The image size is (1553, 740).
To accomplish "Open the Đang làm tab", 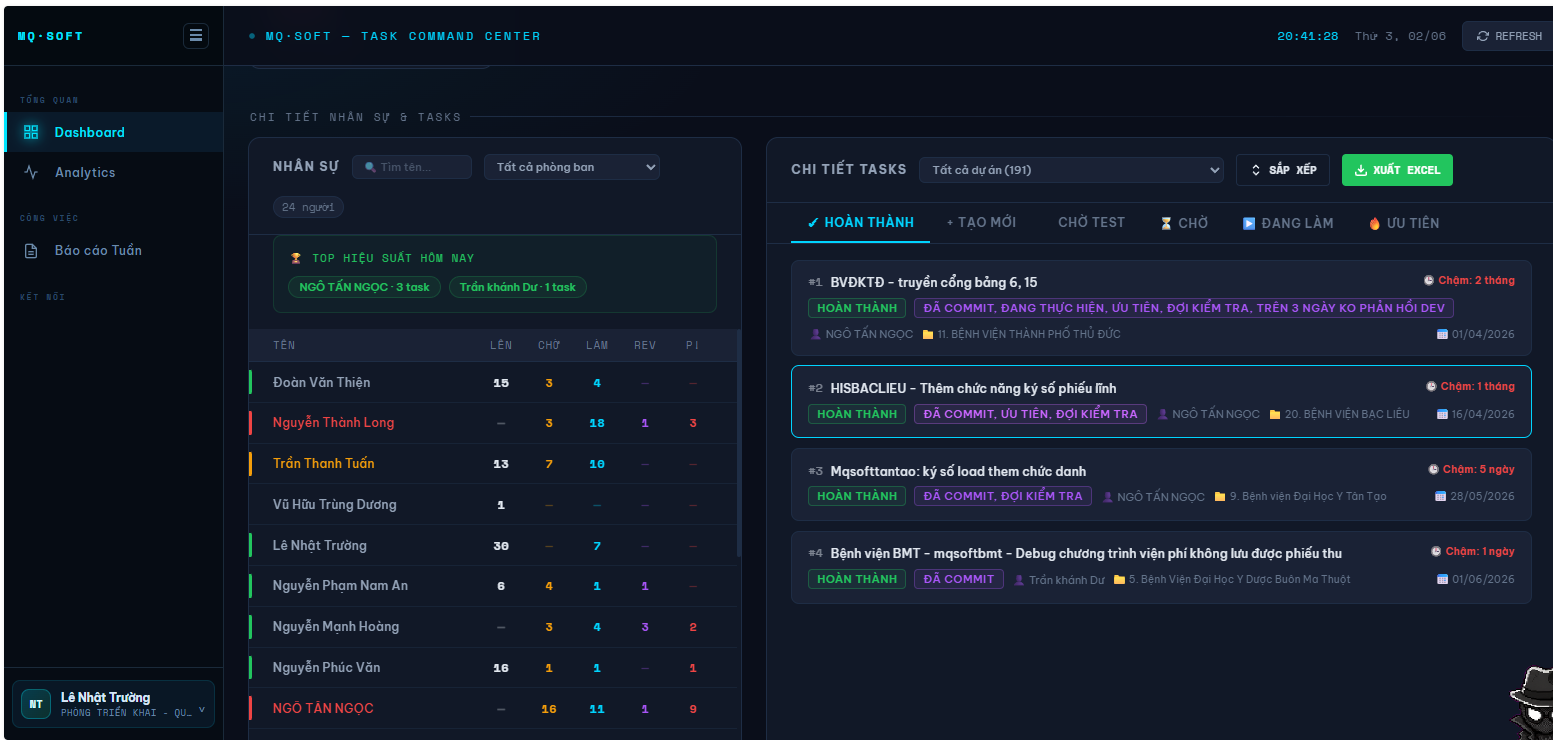I will [x=1288, y=223].
